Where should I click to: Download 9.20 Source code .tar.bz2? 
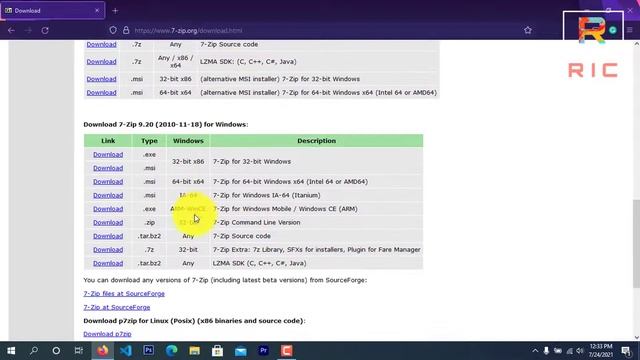coord(108,236)
